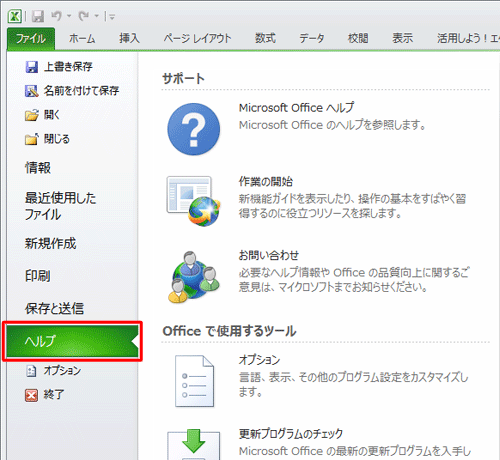Open Customize Quick Access Toolbar dropdown
Image resolution: width=500 pixels, height=460 pixels.
pyautogui.click(x=111, y=17)
